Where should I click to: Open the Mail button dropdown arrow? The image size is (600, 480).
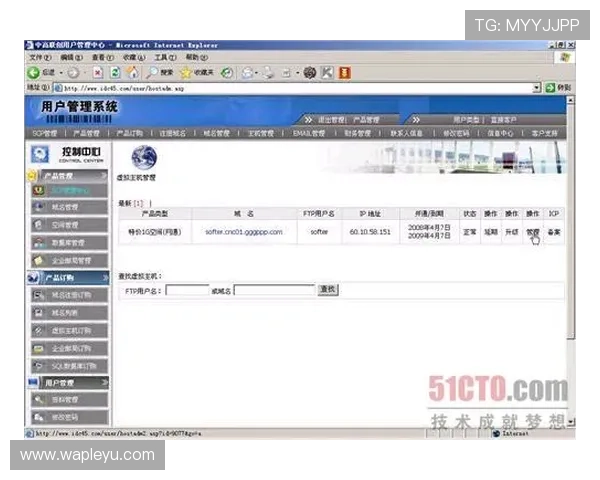[256, 73]
